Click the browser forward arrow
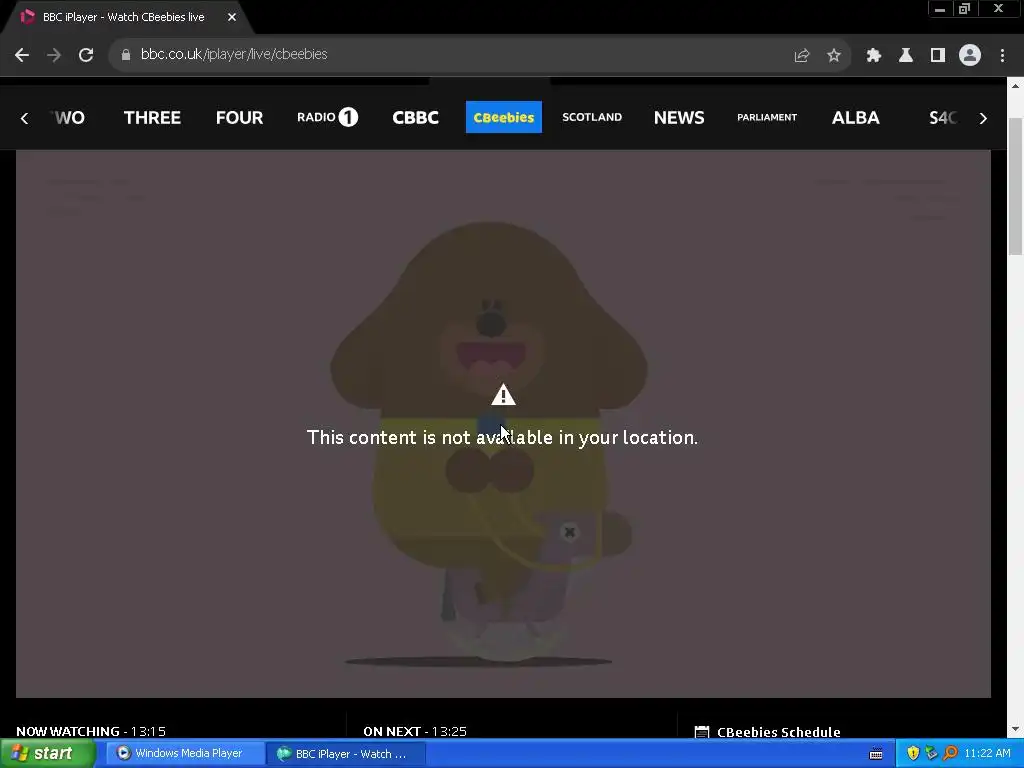1024x768 pixels. pyautogui.click(x=54, y=55)
